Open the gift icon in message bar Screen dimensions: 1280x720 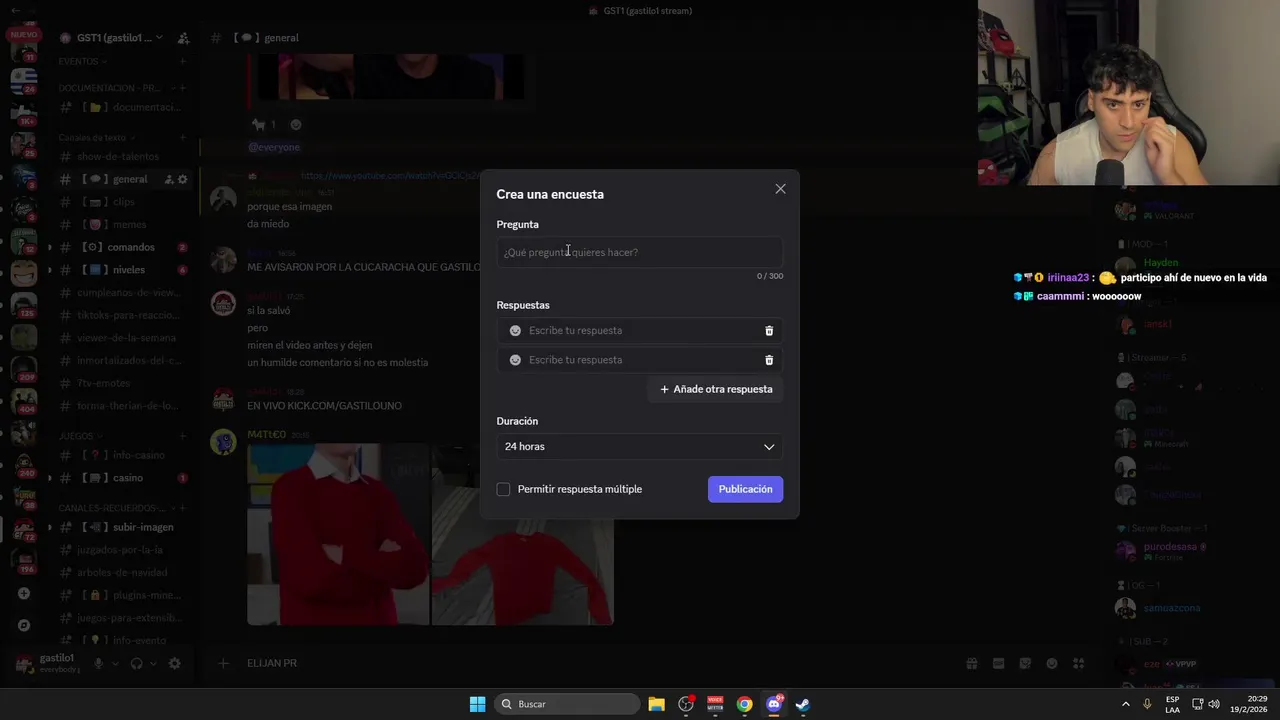[x=971, y=663]
